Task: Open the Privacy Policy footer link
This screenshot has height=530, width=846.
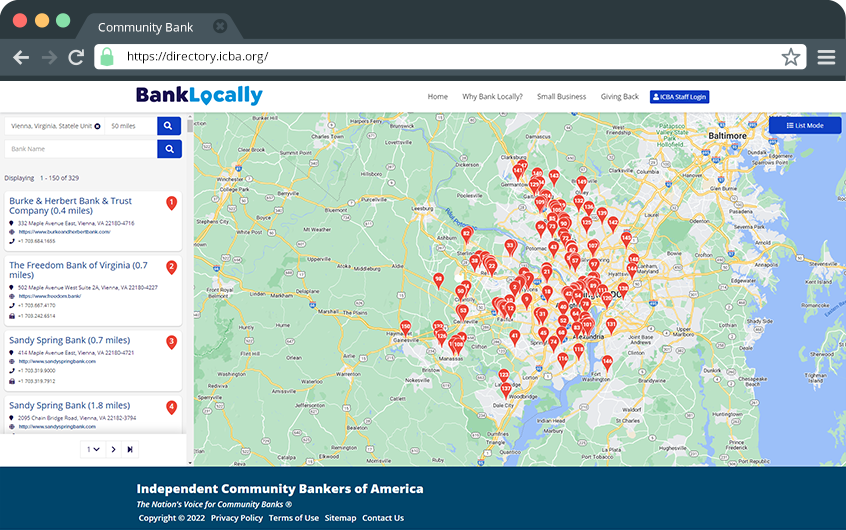Action: pos(237,518)
